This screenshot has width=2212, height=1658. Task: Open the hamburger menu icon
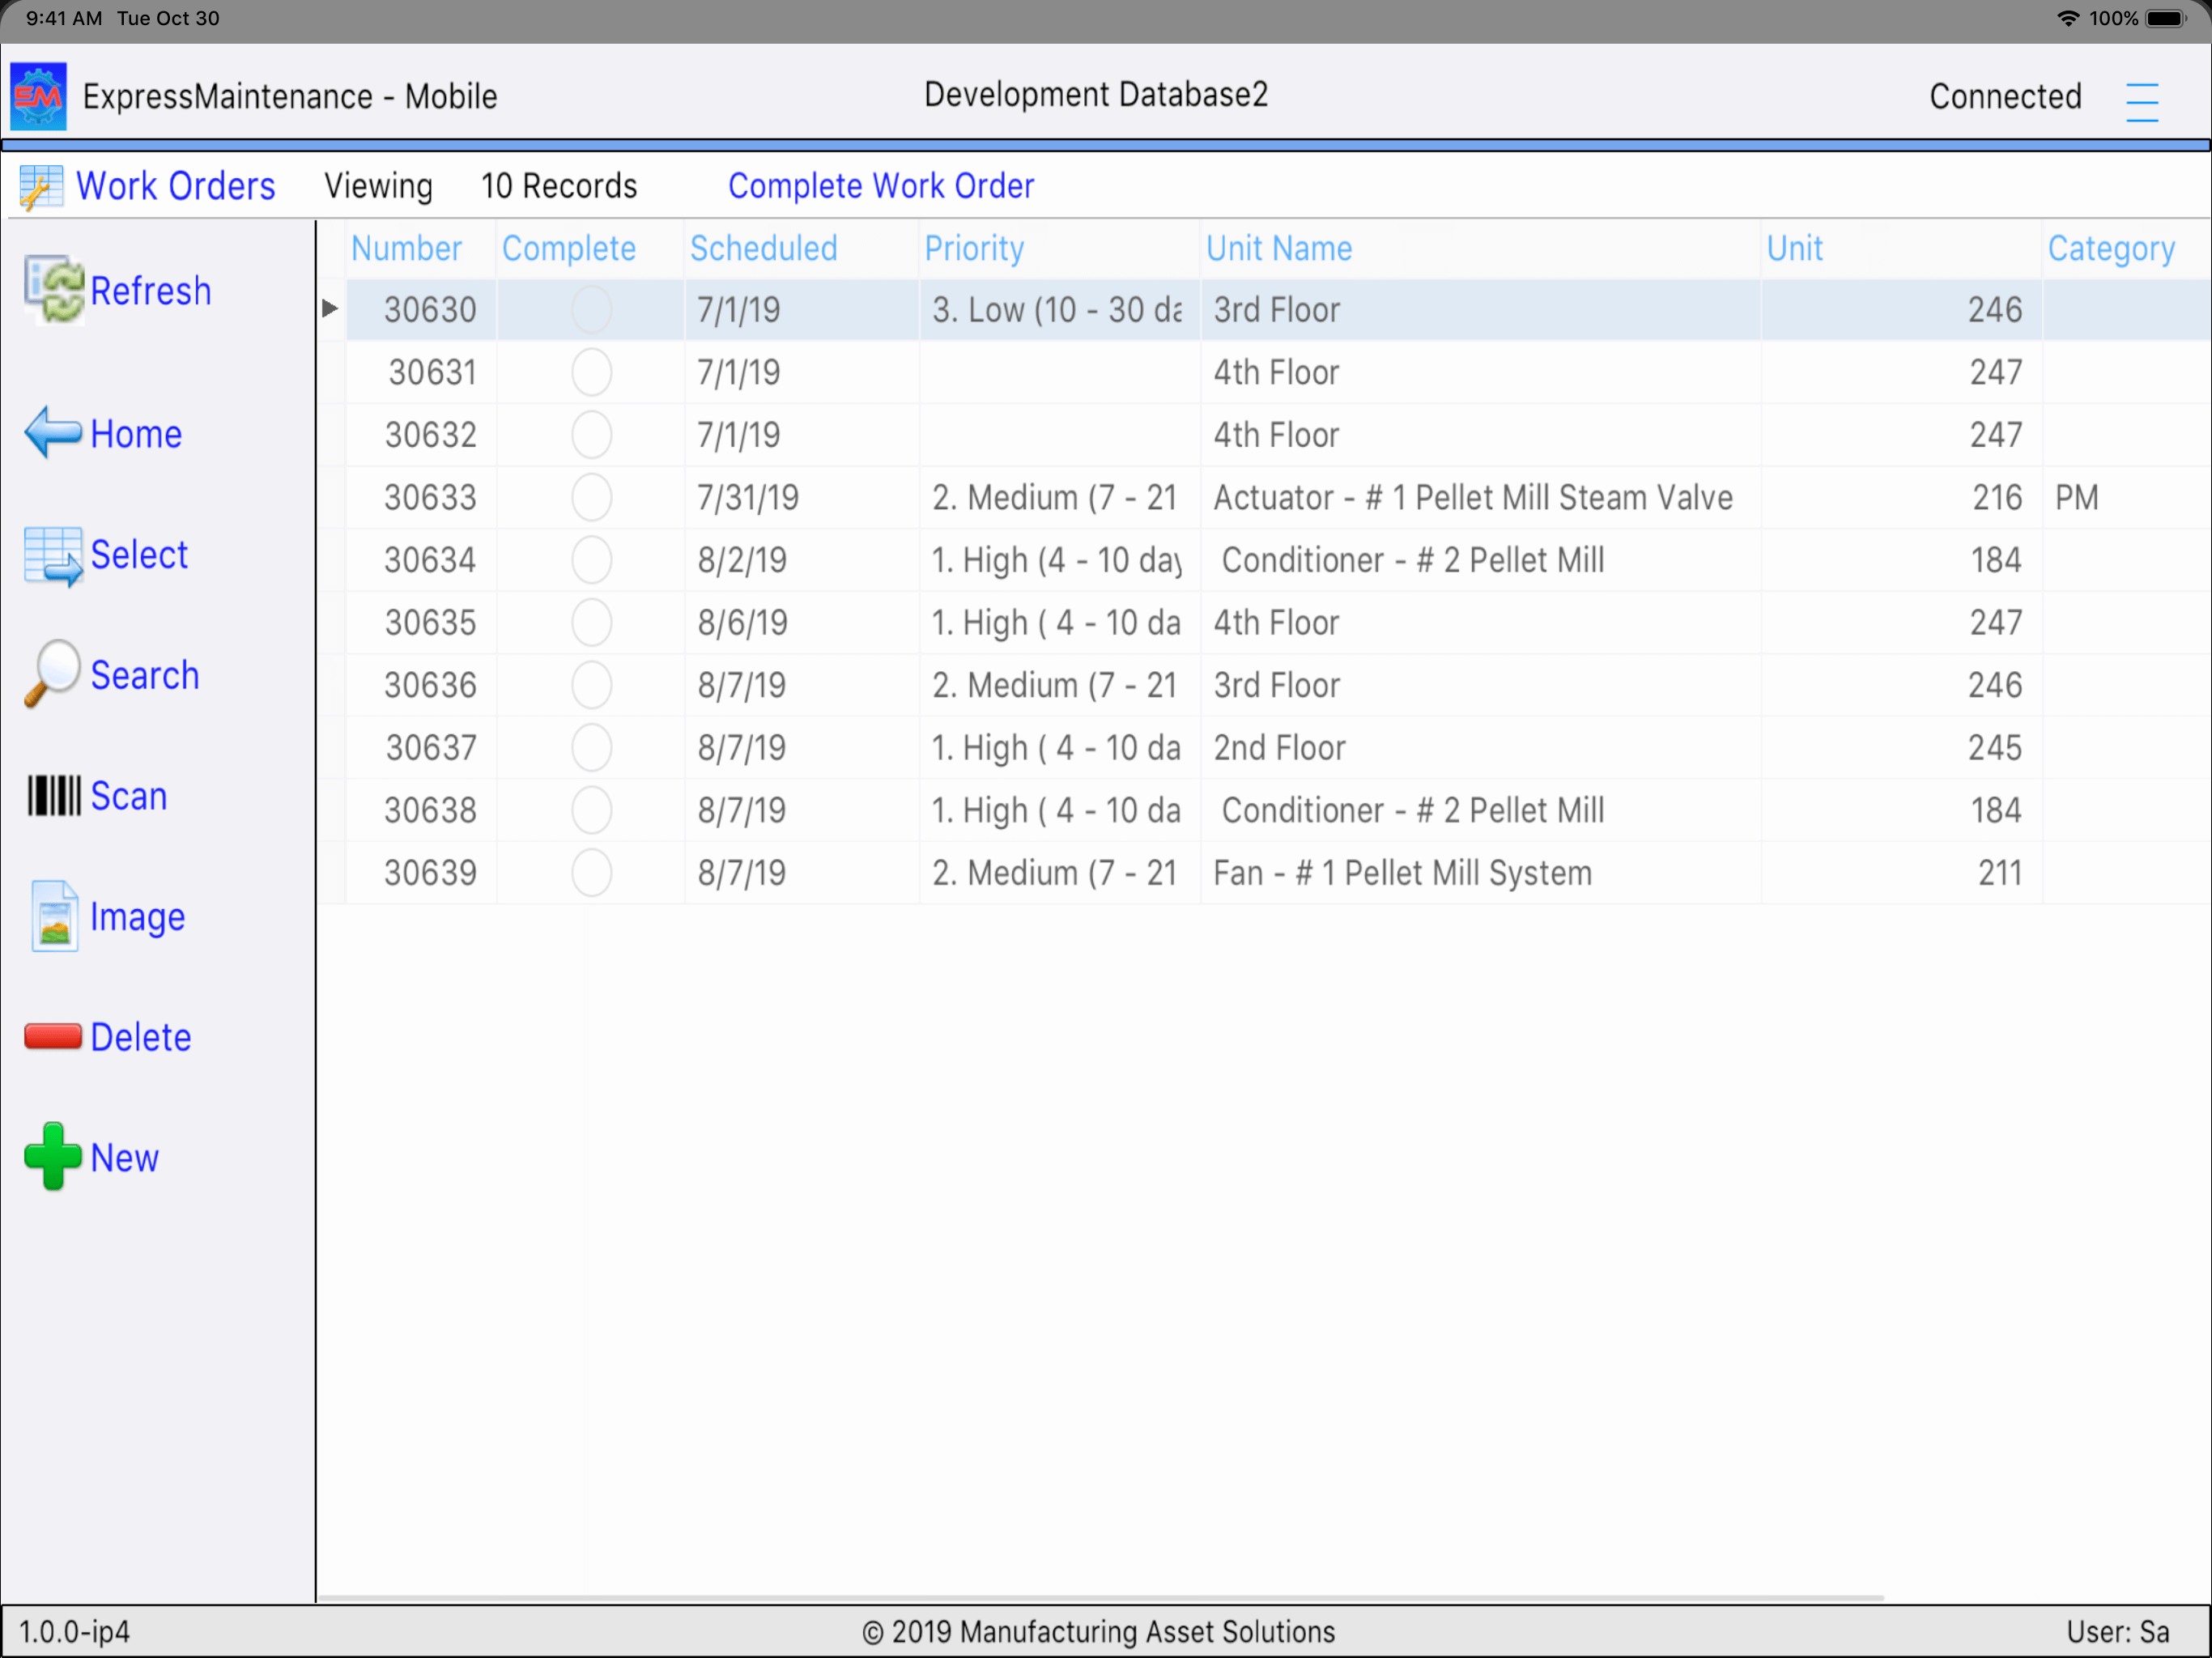coord(2141,102)
